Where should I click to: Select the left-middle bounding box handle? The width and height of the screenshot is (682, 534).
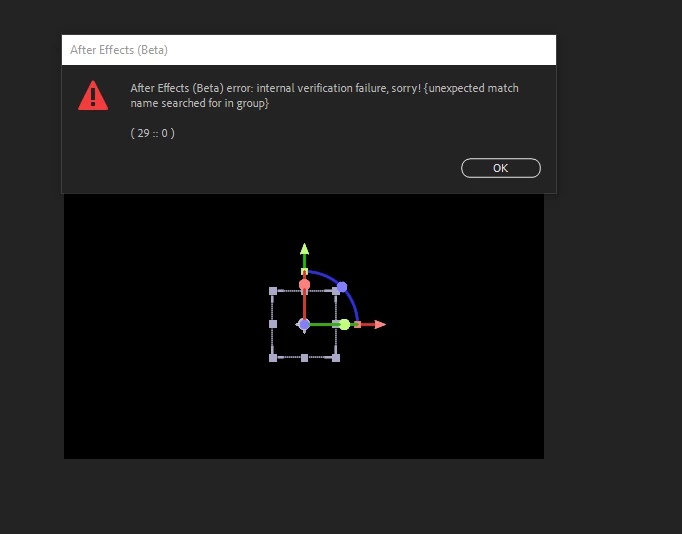(273, 324)
